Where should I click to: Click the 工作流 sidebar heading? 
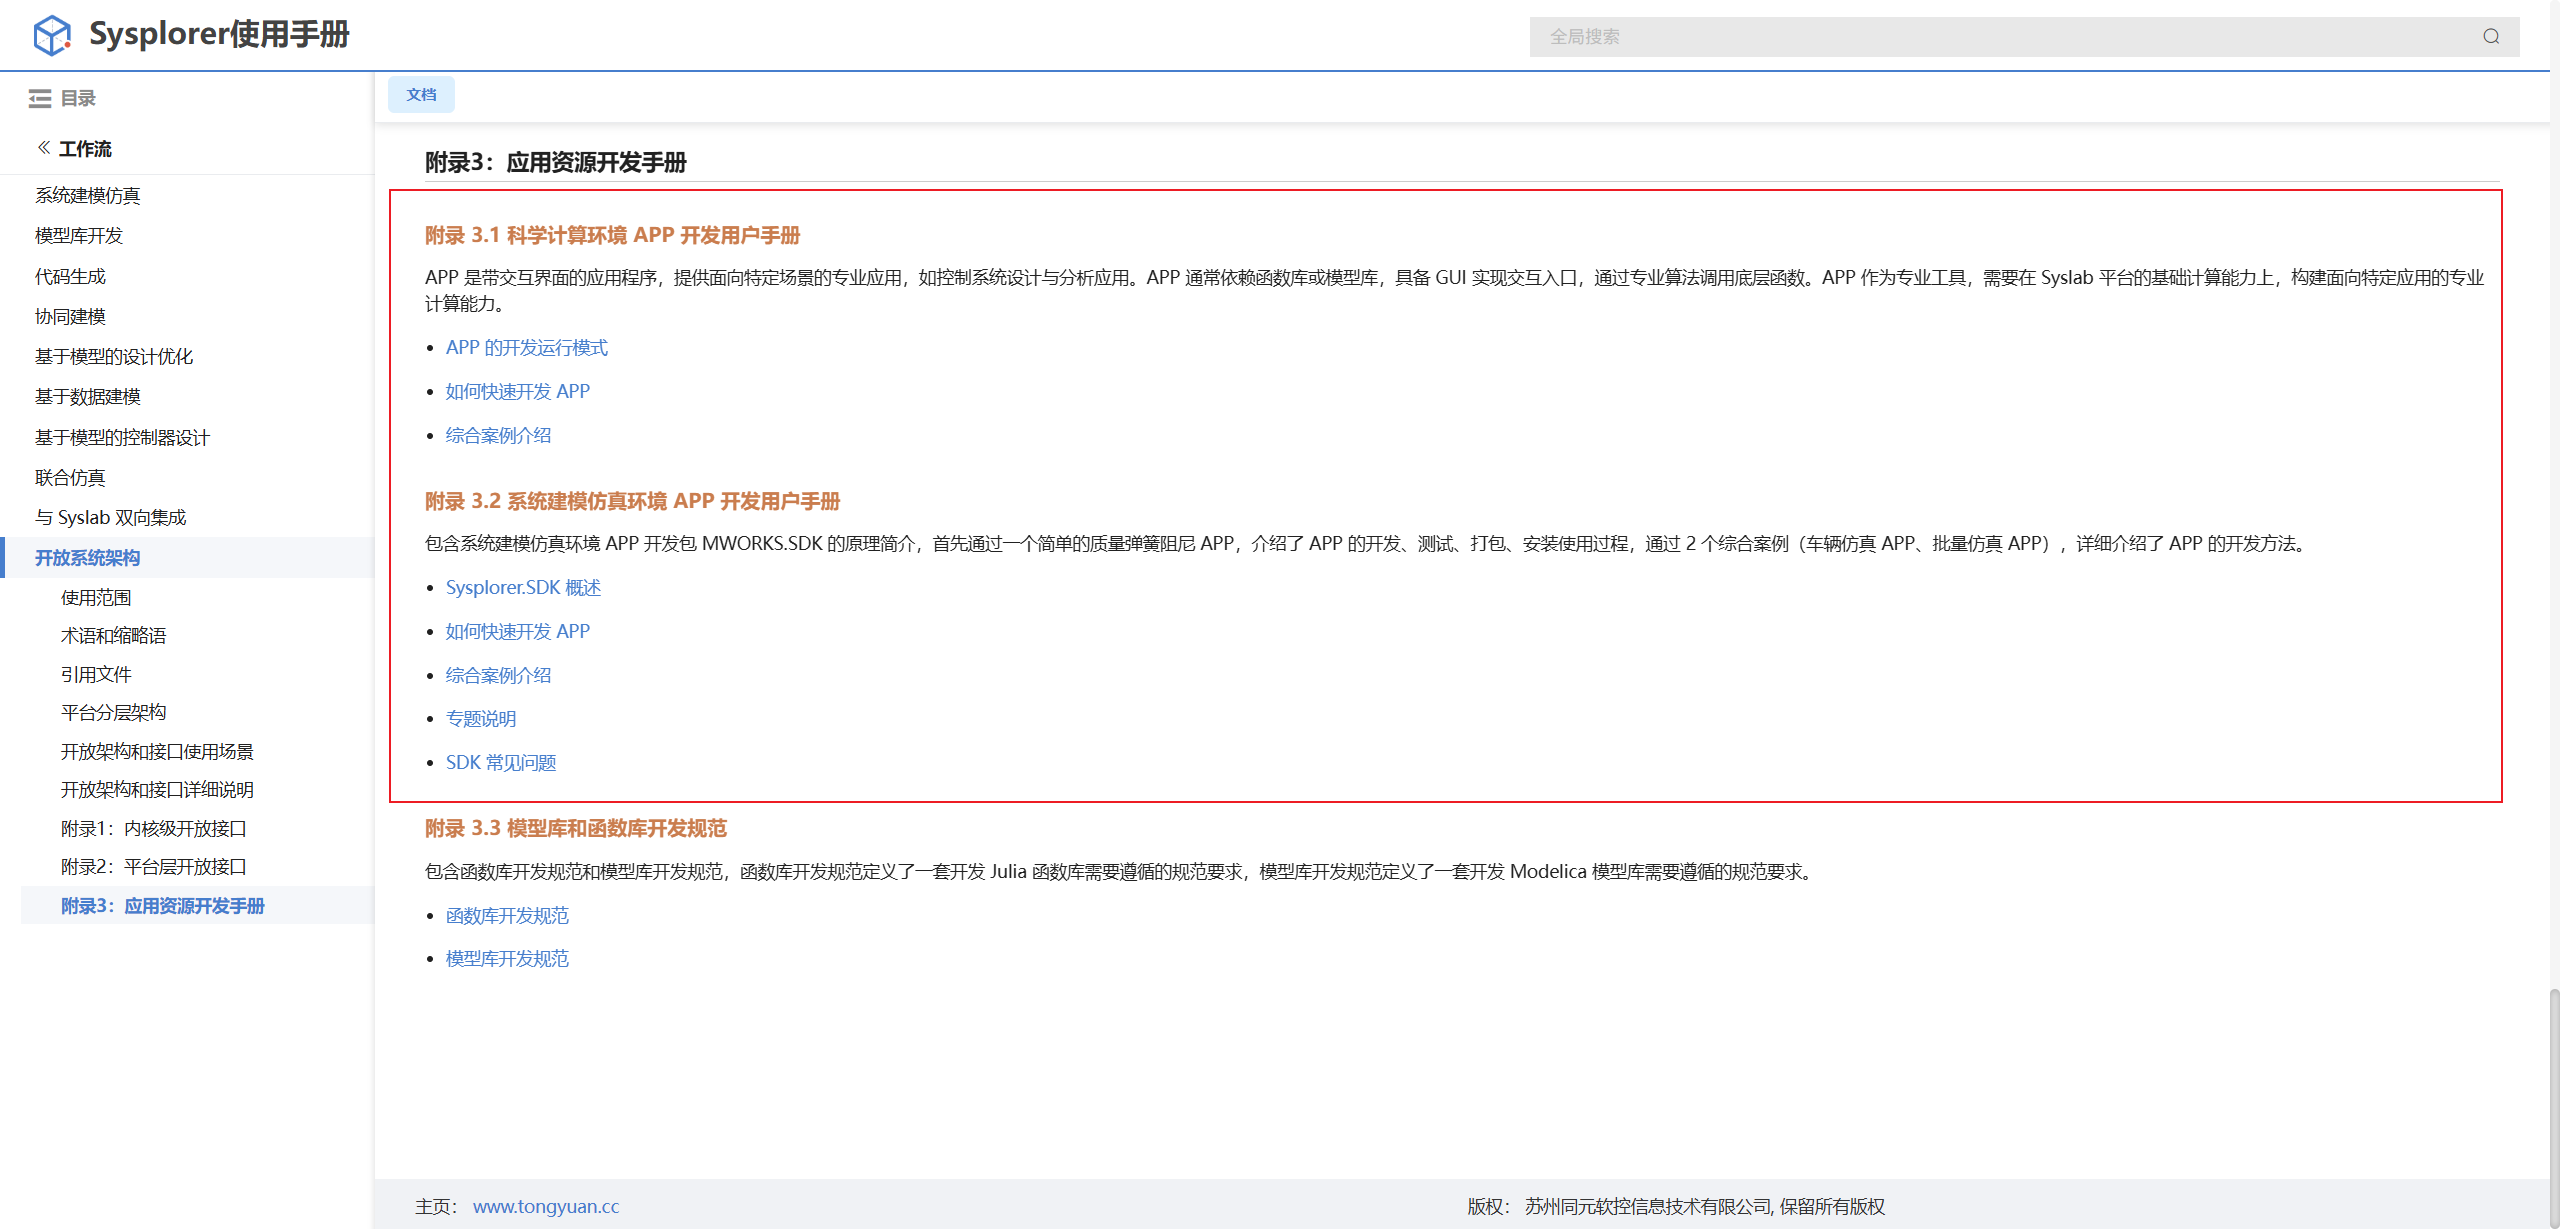85,149
